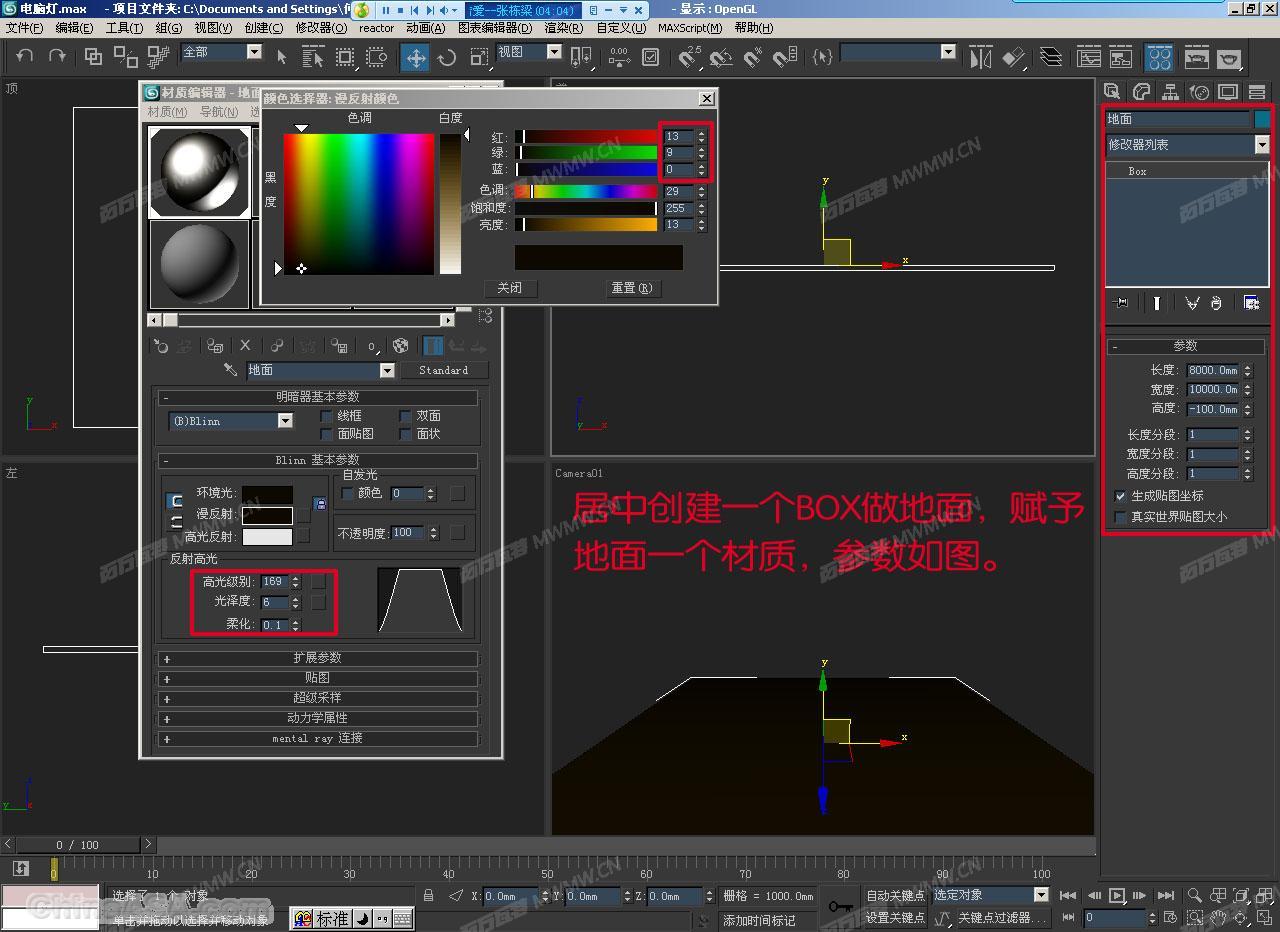Open Material Editor from main toolbar
The width and height of the screenshot is (1280, 932).
tap(1159, 57)
